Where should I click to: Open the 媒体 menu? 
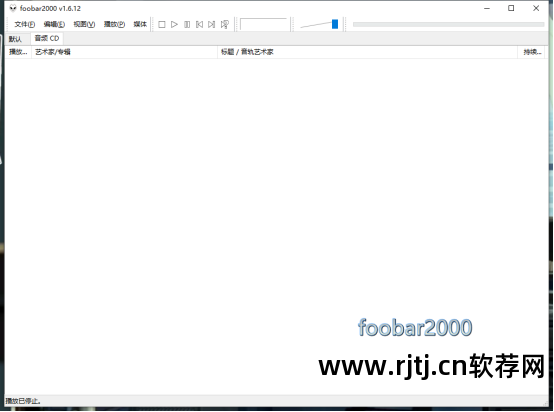pyautogui.click(x=140, y=24)
